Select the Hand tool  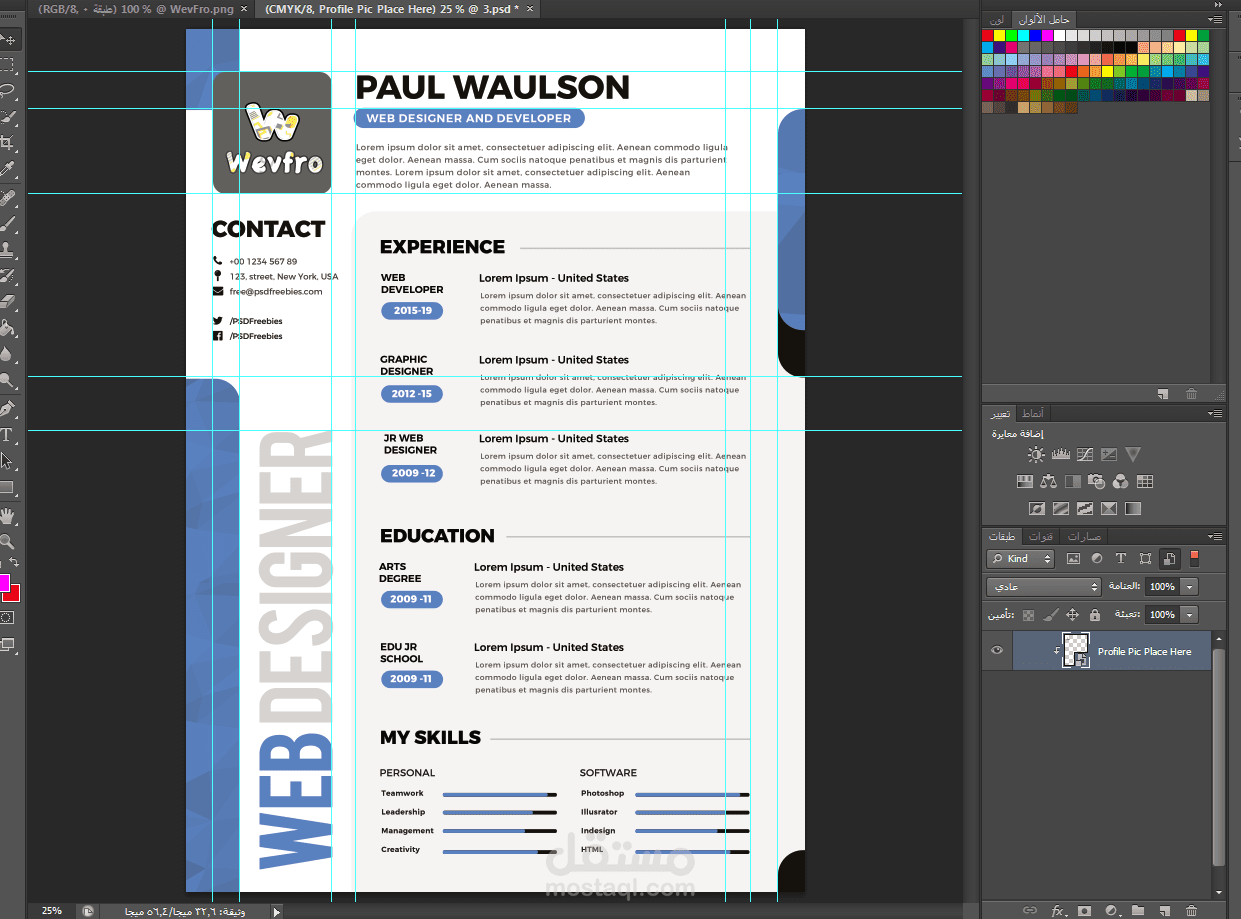(x=8, y=516)
